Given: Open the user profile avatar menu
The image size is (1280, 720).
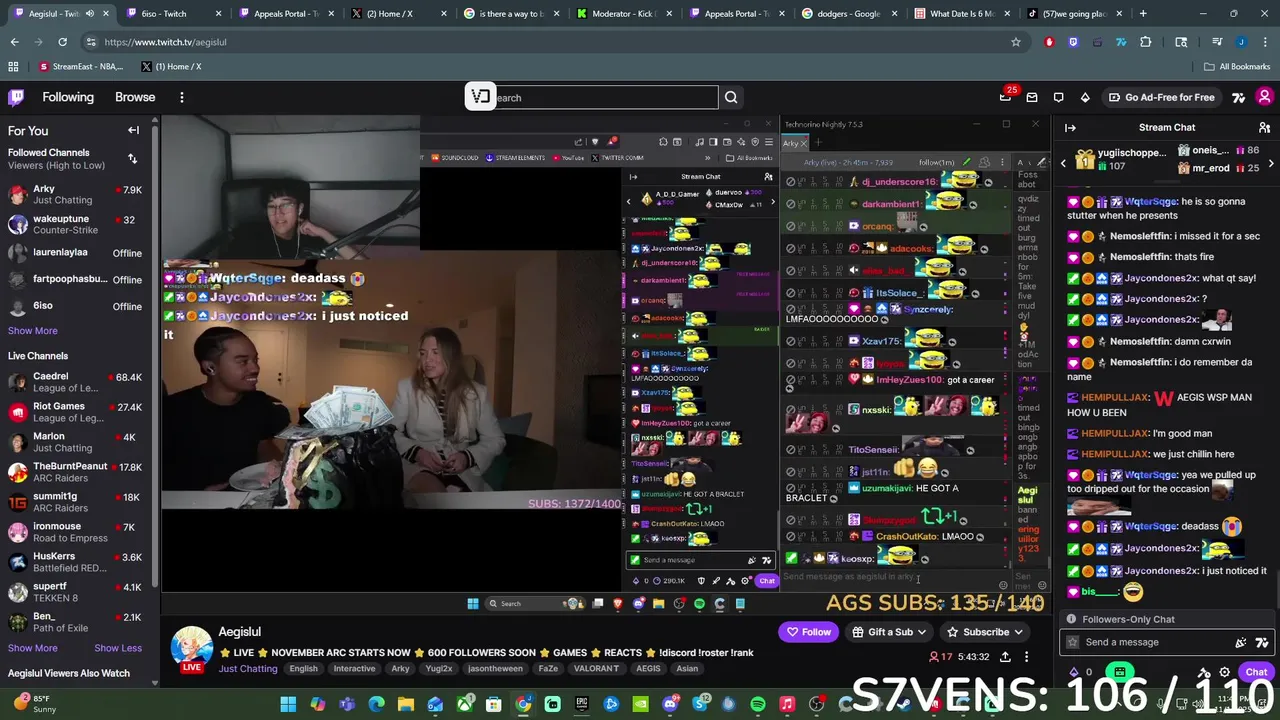Looking at the screenshot, I should (1265, 97).
